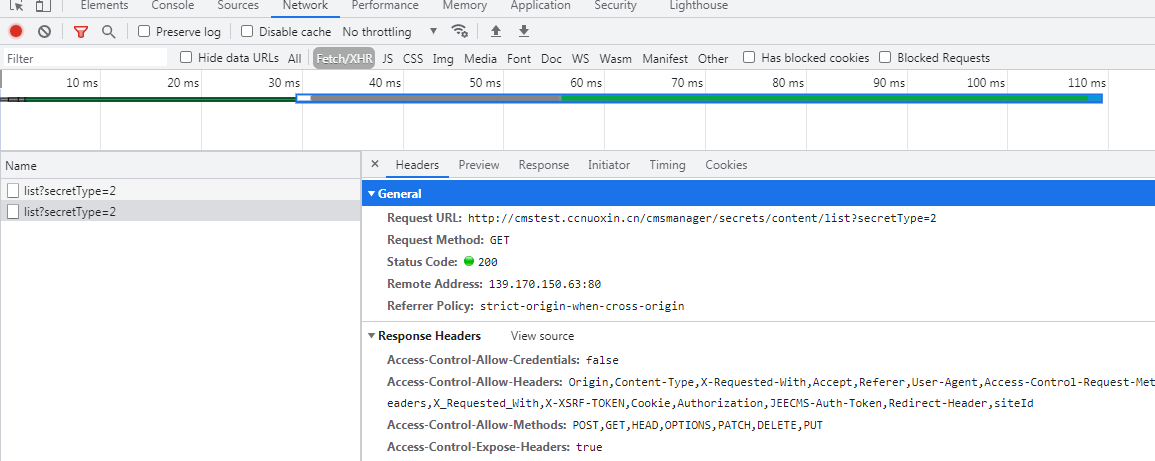
Task: Enable the Preserve log checkbox
Action: (x=145, y=32)
